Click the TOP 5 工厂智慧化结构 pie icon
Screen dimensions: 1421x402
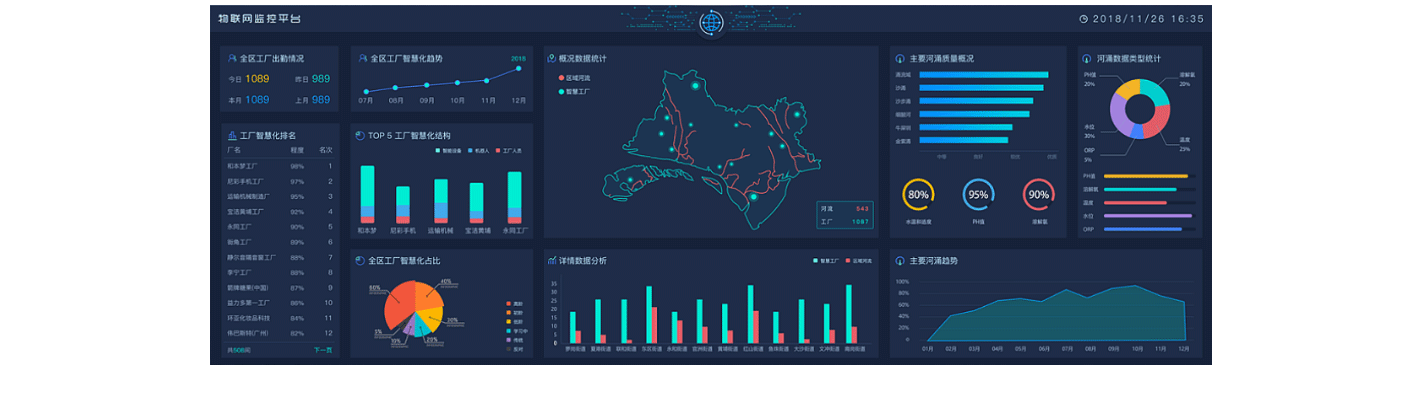[x=360, y=135]
